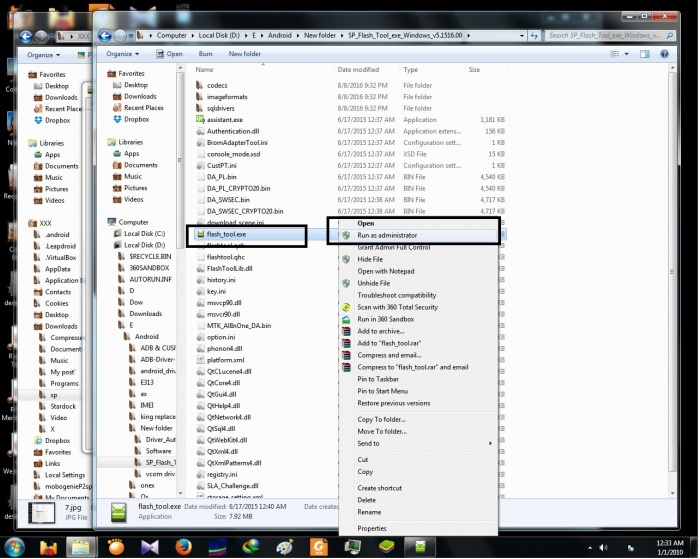This screenshot has height=559, width=700.
Task: Click the Visual Studio taskbar icon
Action: (x=150, y=547)
